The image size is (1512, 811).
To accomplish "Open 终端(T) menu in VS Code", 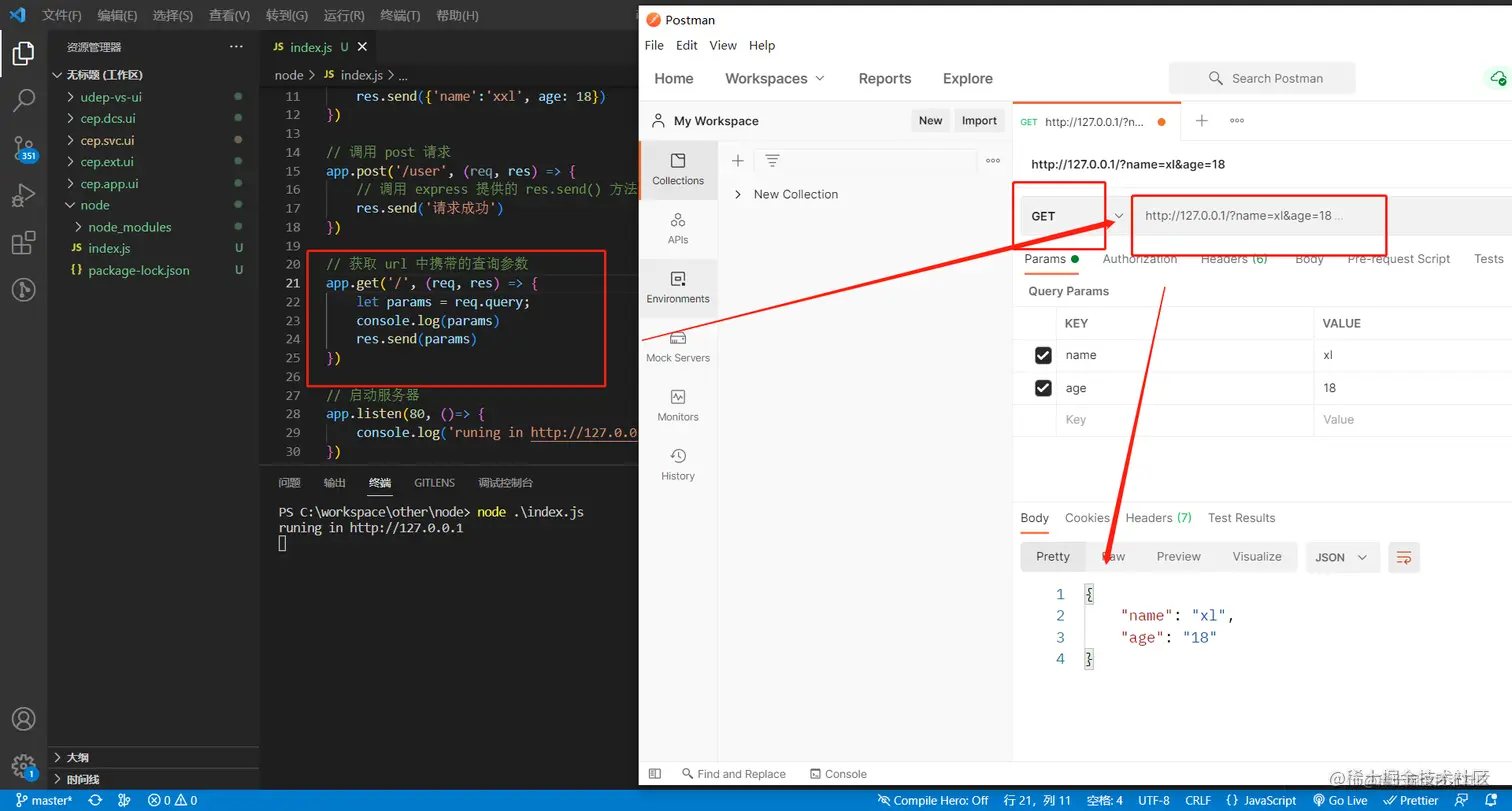I will [x=401, y=16].
